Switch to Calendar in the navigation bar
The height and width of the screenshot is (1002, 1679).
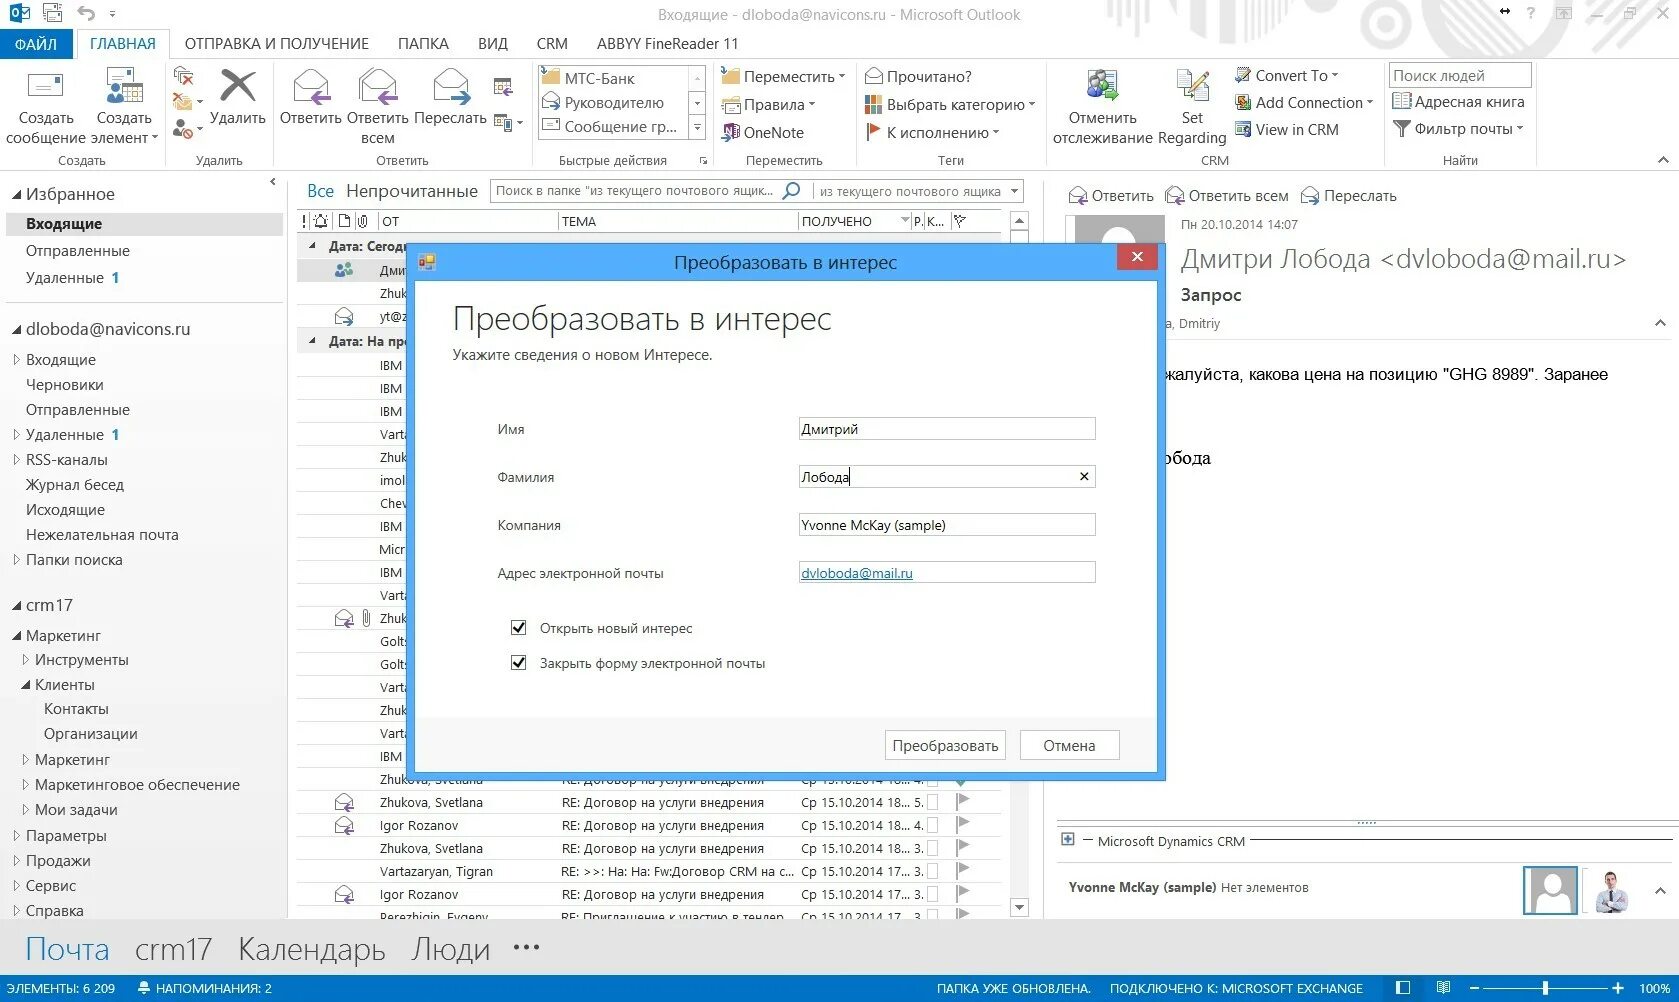312,949
